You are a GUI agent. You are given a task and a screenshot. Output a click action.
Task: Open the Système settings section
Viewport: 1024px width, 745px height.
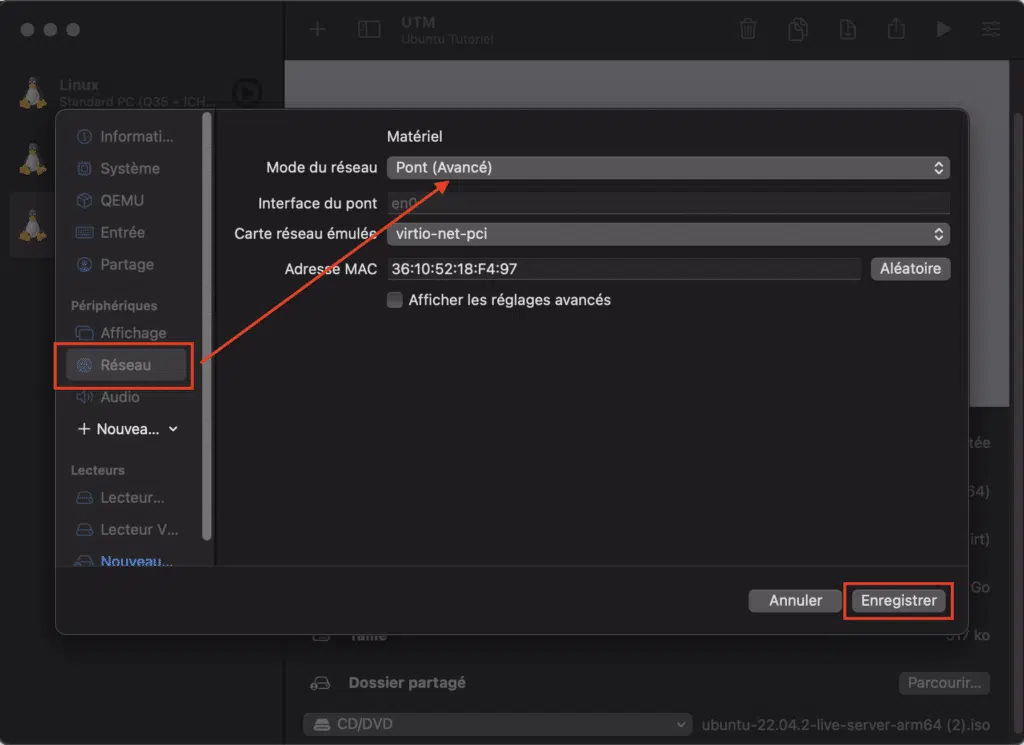coord(126,168)
